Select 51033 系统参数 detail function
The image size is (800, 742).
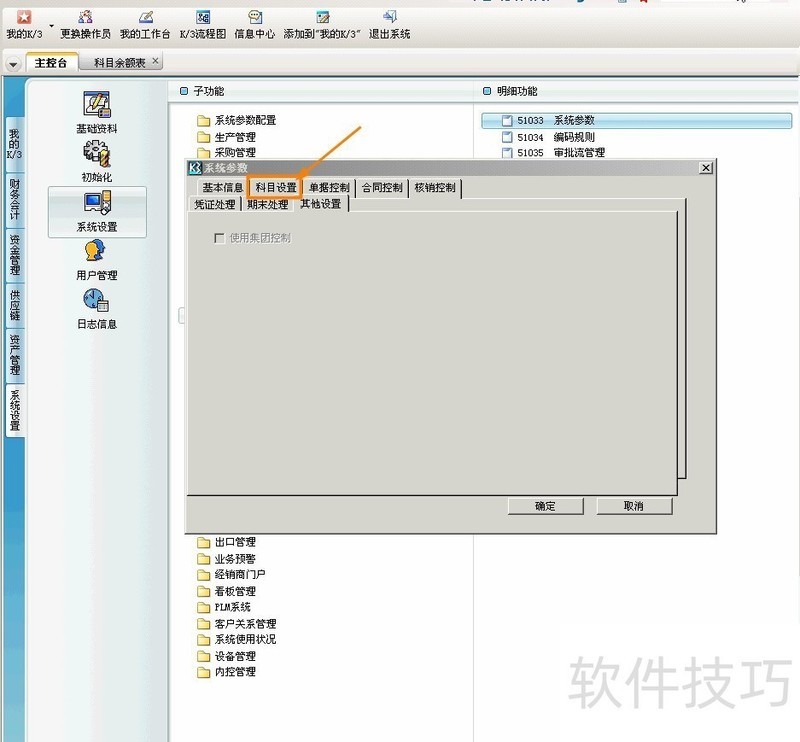click(636, 120)
